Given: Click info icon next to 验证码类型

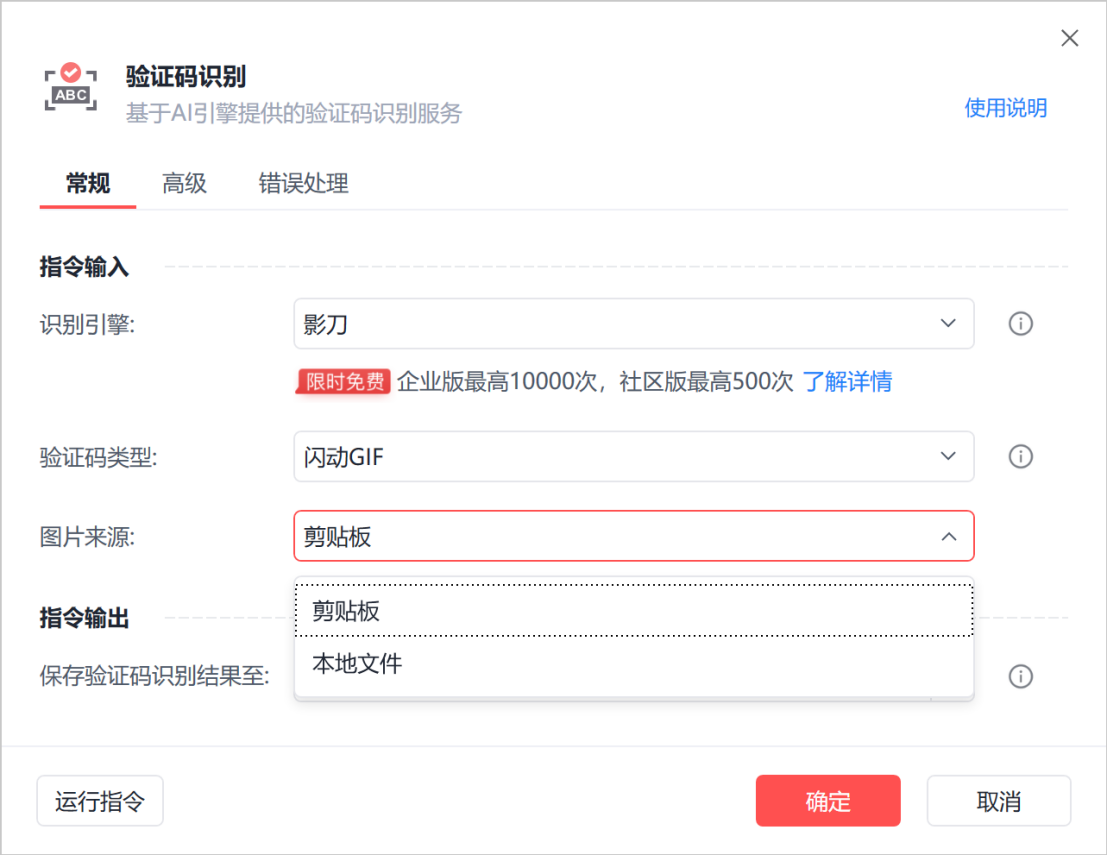Looking at the screenshot, I should coord(1020,457).
